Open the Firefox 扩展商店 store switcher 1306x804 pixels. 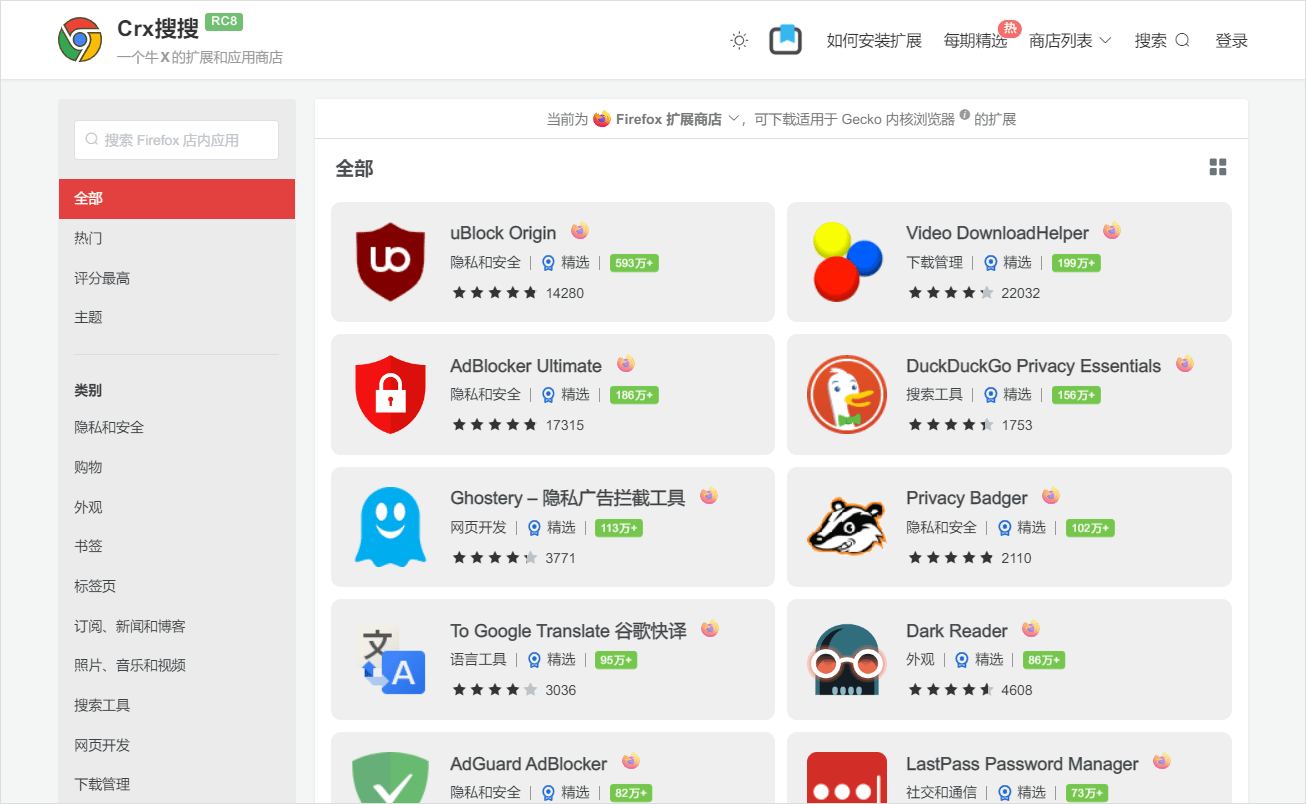(x=667, y=119)
